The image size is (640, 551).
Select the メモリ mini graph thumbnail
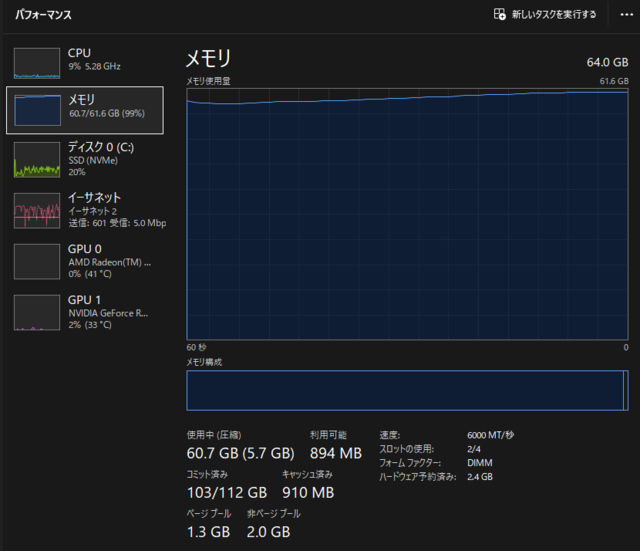[37, 110]
